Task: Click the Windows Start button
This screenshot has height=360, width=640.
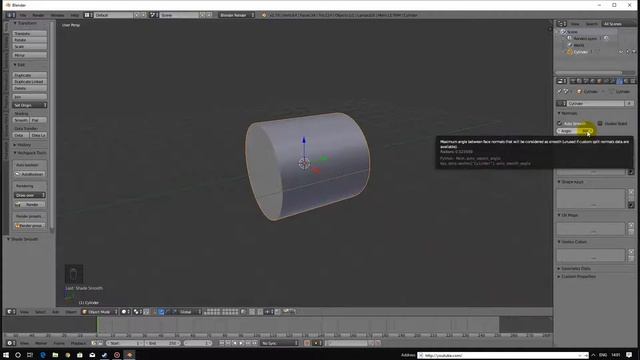Action: pyautogui.click(x=6, y=355)
